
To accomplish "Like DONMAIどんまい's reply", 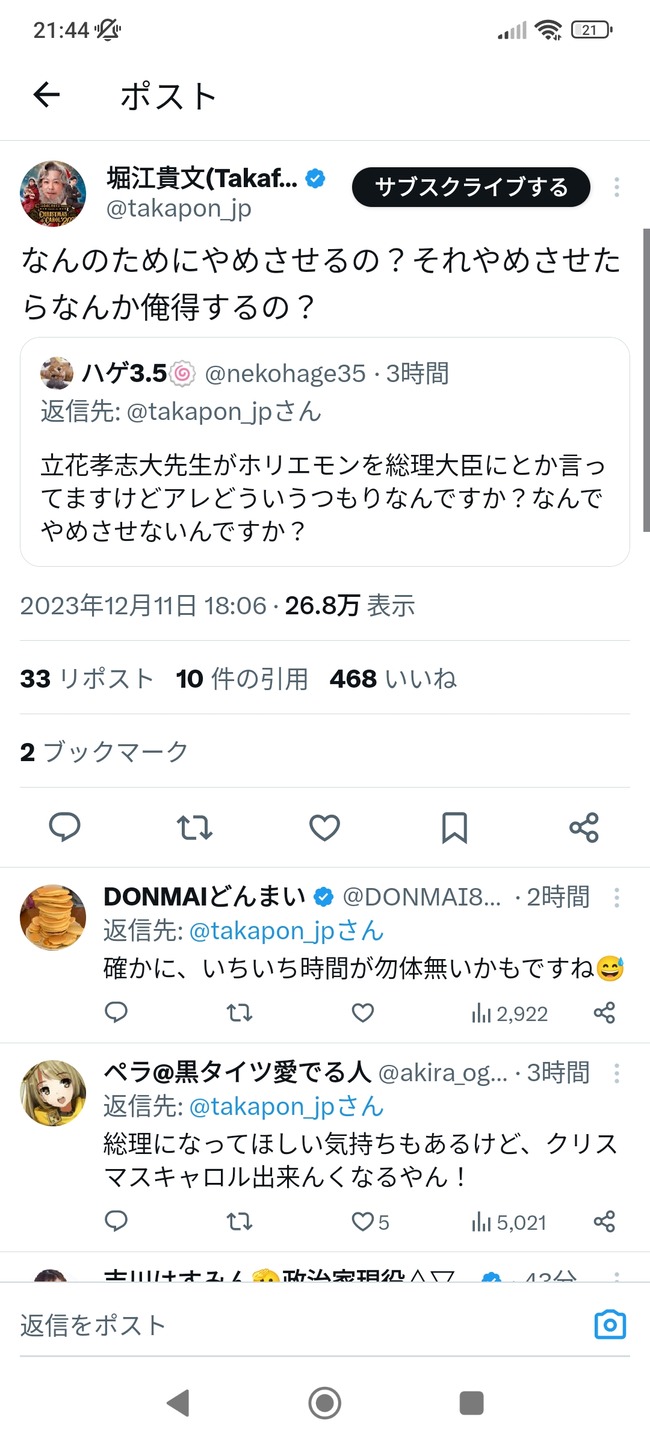I will click(363, 1013).
